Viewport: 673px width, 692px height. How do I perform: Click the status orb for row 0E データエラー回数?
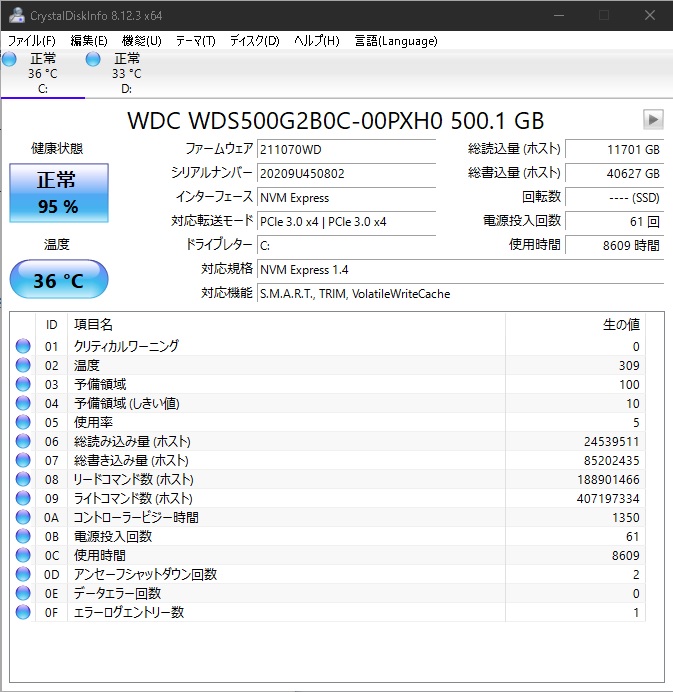23,593
